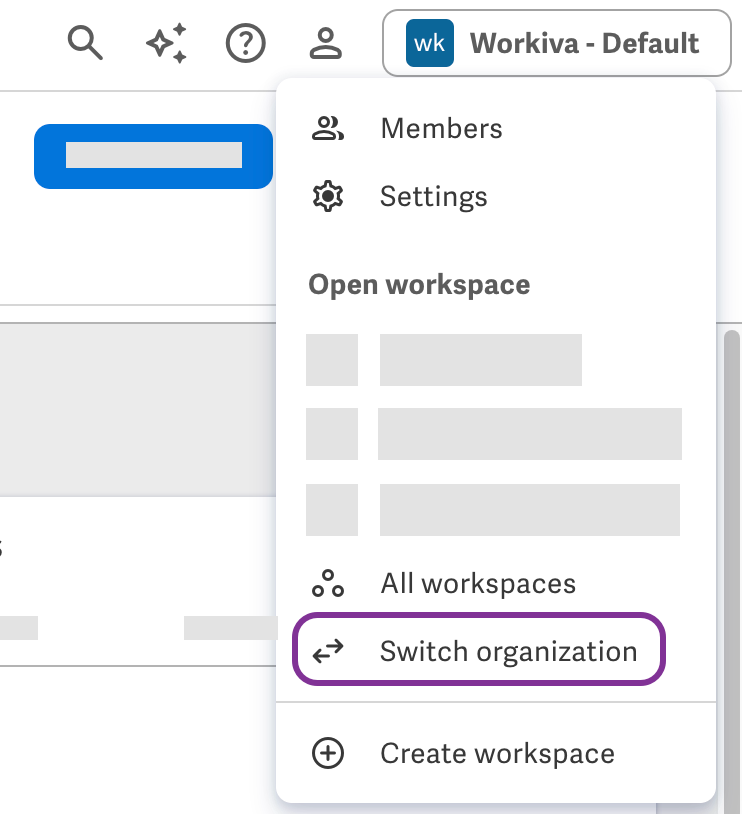Open the first workspace placeholder entry
Viewport: 742px width, 814px height.
tap(444, 360)
